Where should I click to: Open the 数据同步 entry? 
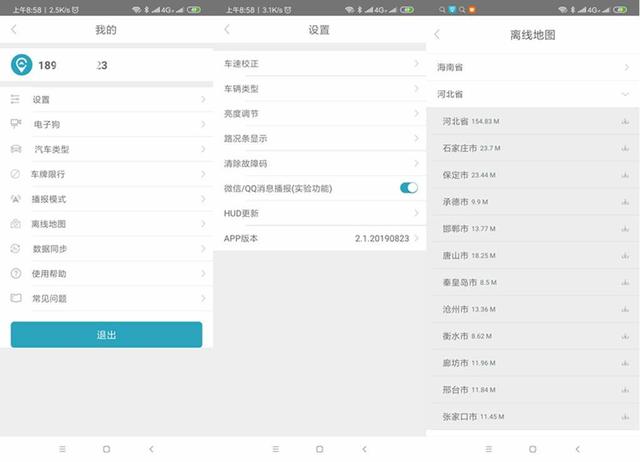pyautogui.click(x=107, y=249)
